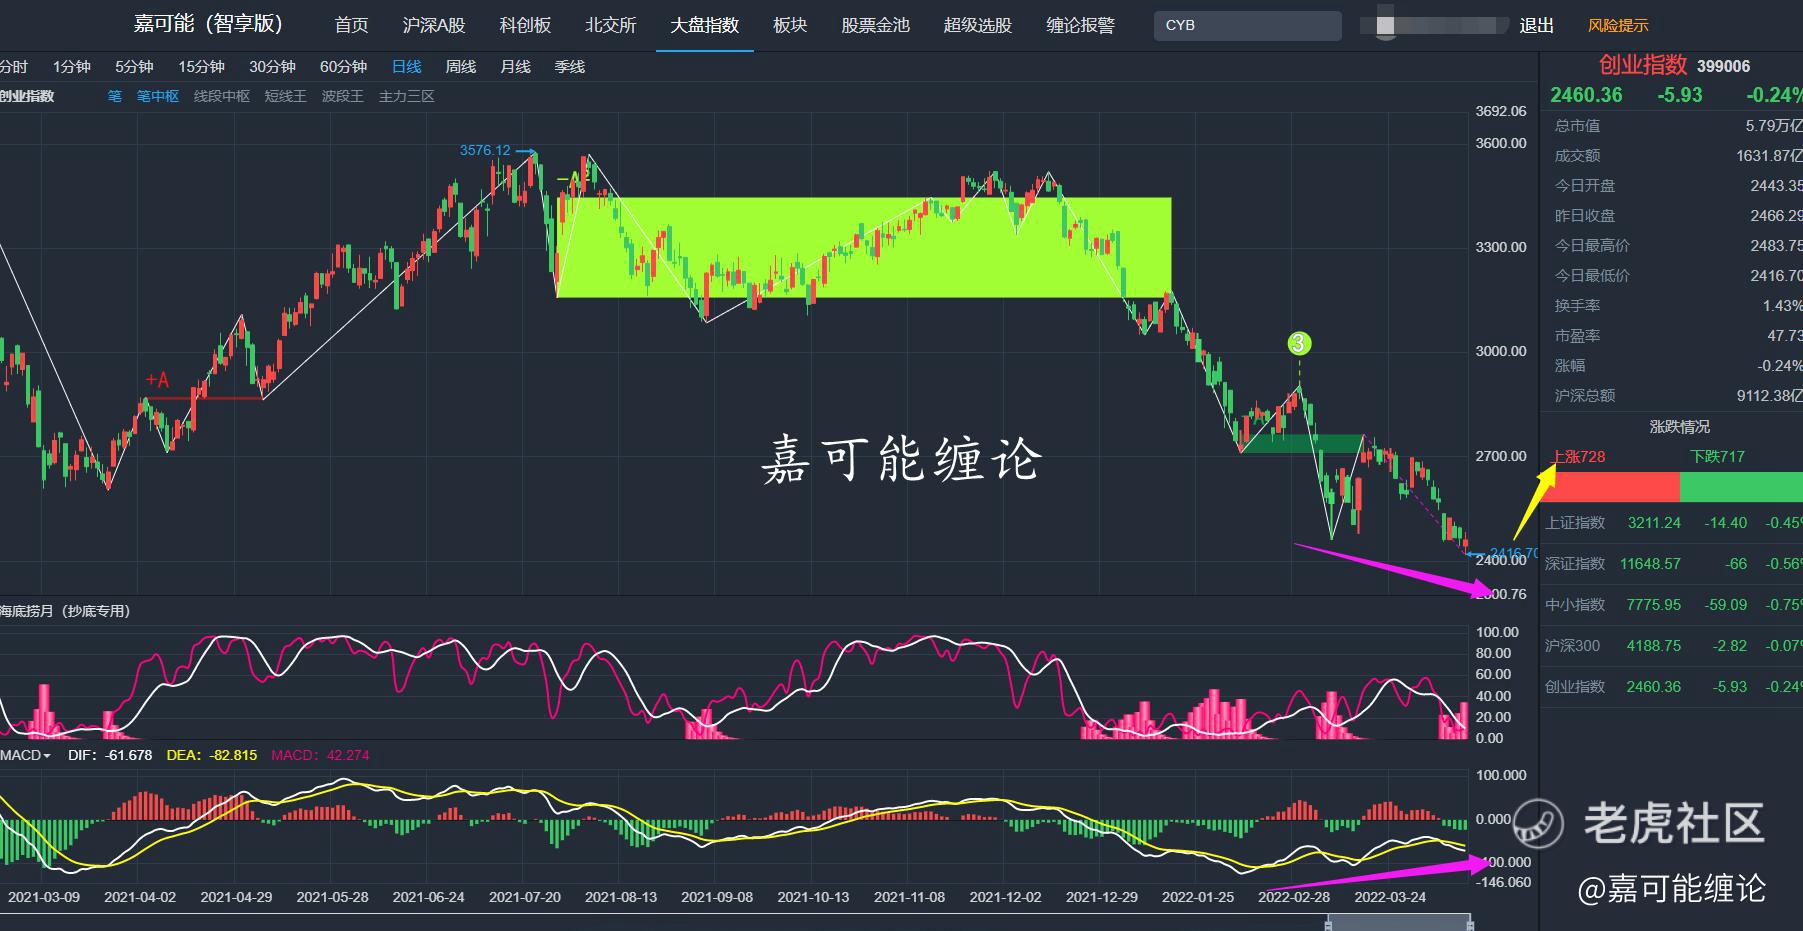Select the 大盘指数 tab
This screenshot has height=931, width=1803.
tap(705, 25)
